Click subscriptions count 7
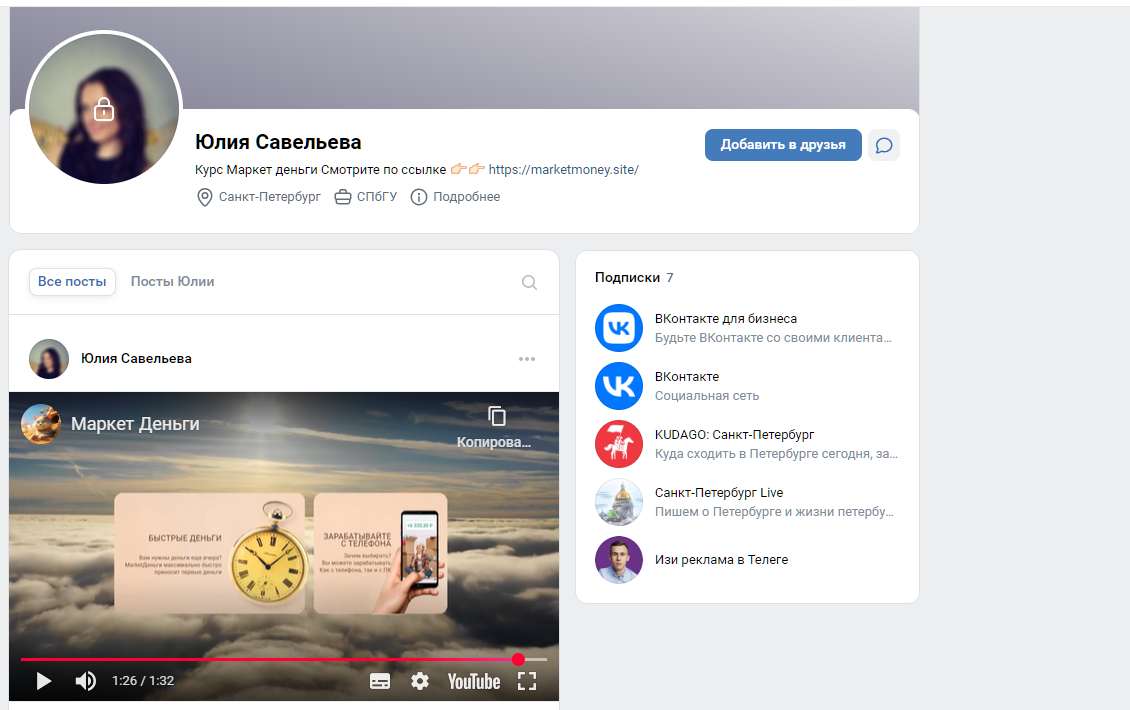This screenshot has height=710, width=1130. (x=669, y=278)
